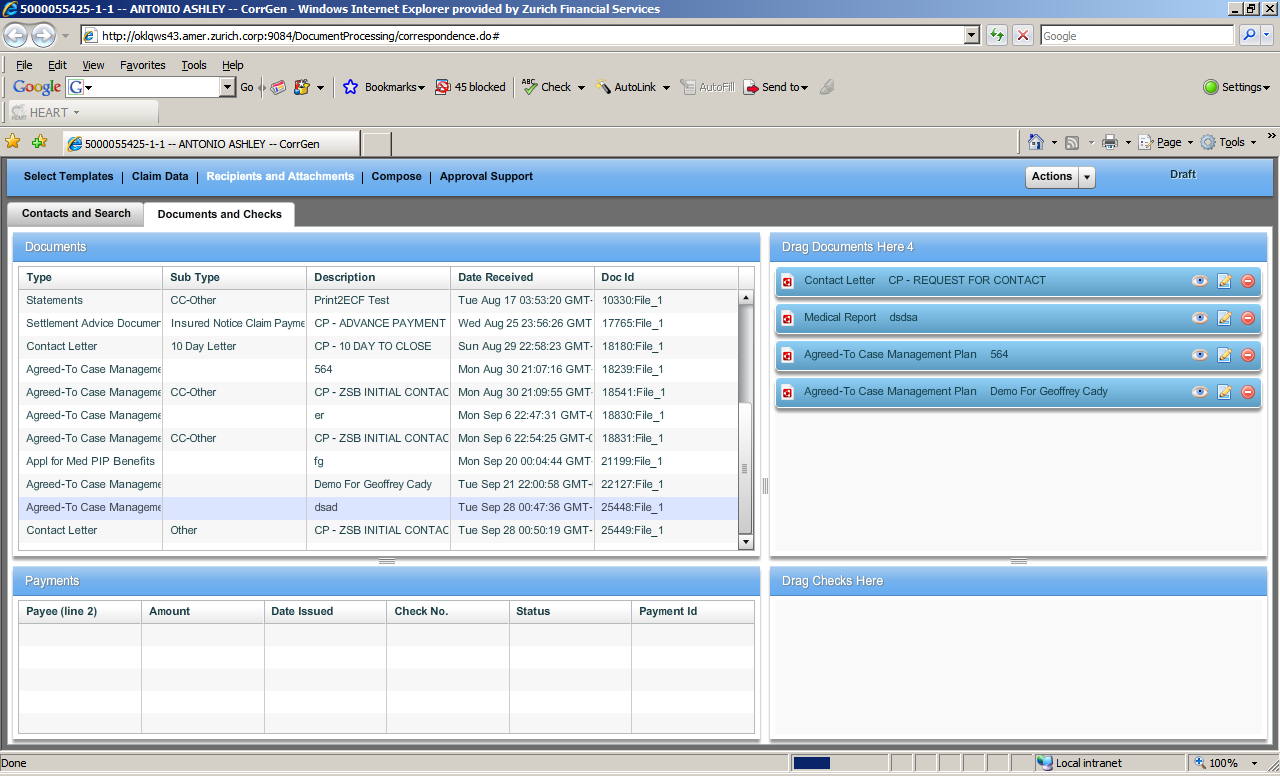This screenshot has width=1280, height=776.
Task: Open the Edit menu
Action: coord(58,65)
